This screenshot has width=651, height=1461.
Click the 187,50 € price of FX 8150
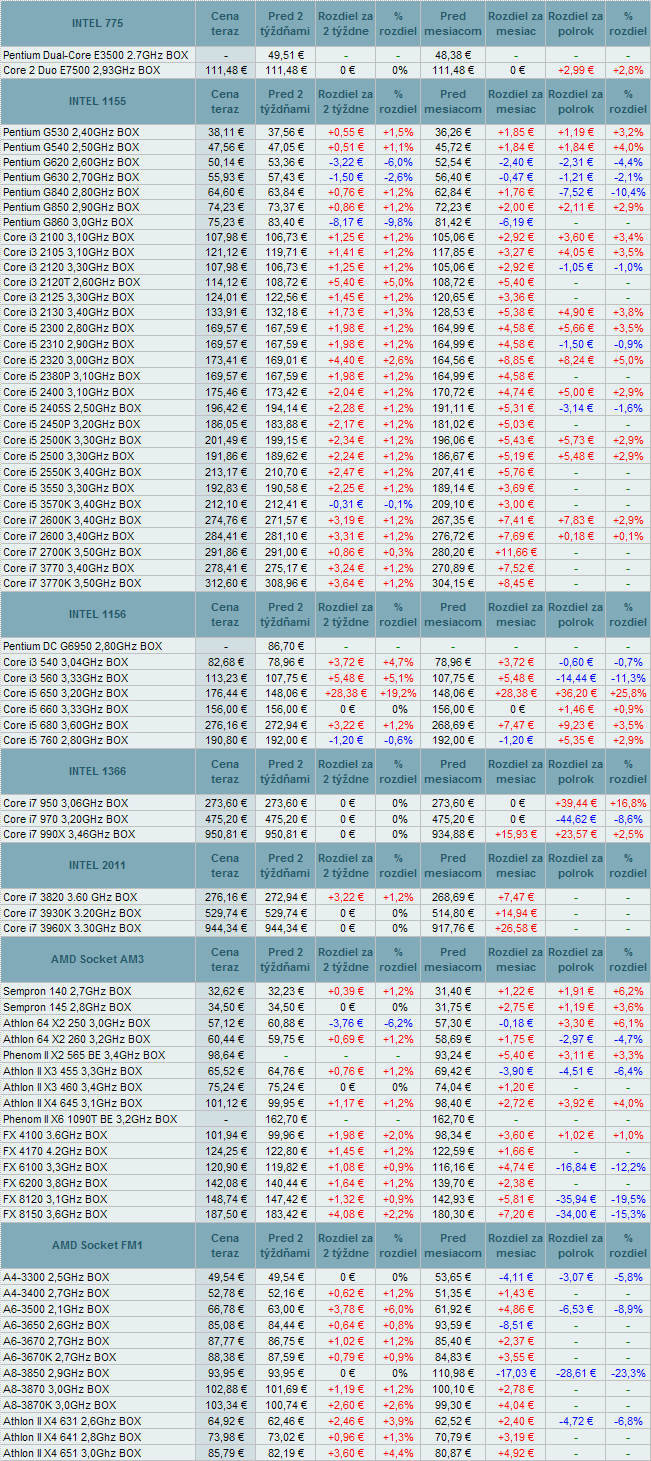pyautogui.click(x=226, y=1213)
